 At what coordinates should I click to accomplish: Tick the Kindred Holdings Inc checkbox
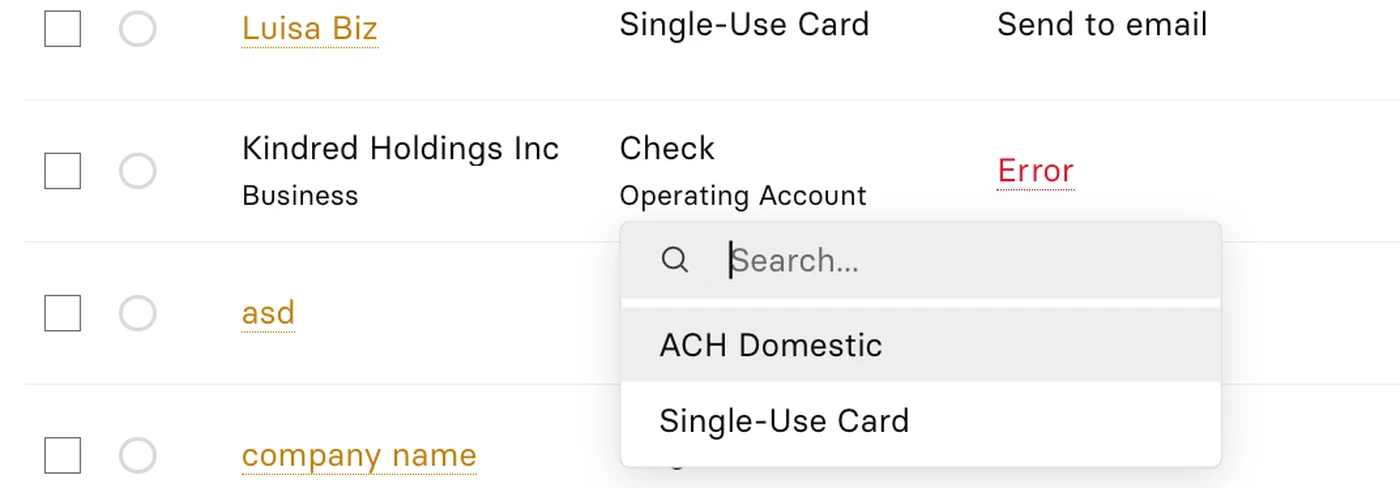(x=62, y=171)
